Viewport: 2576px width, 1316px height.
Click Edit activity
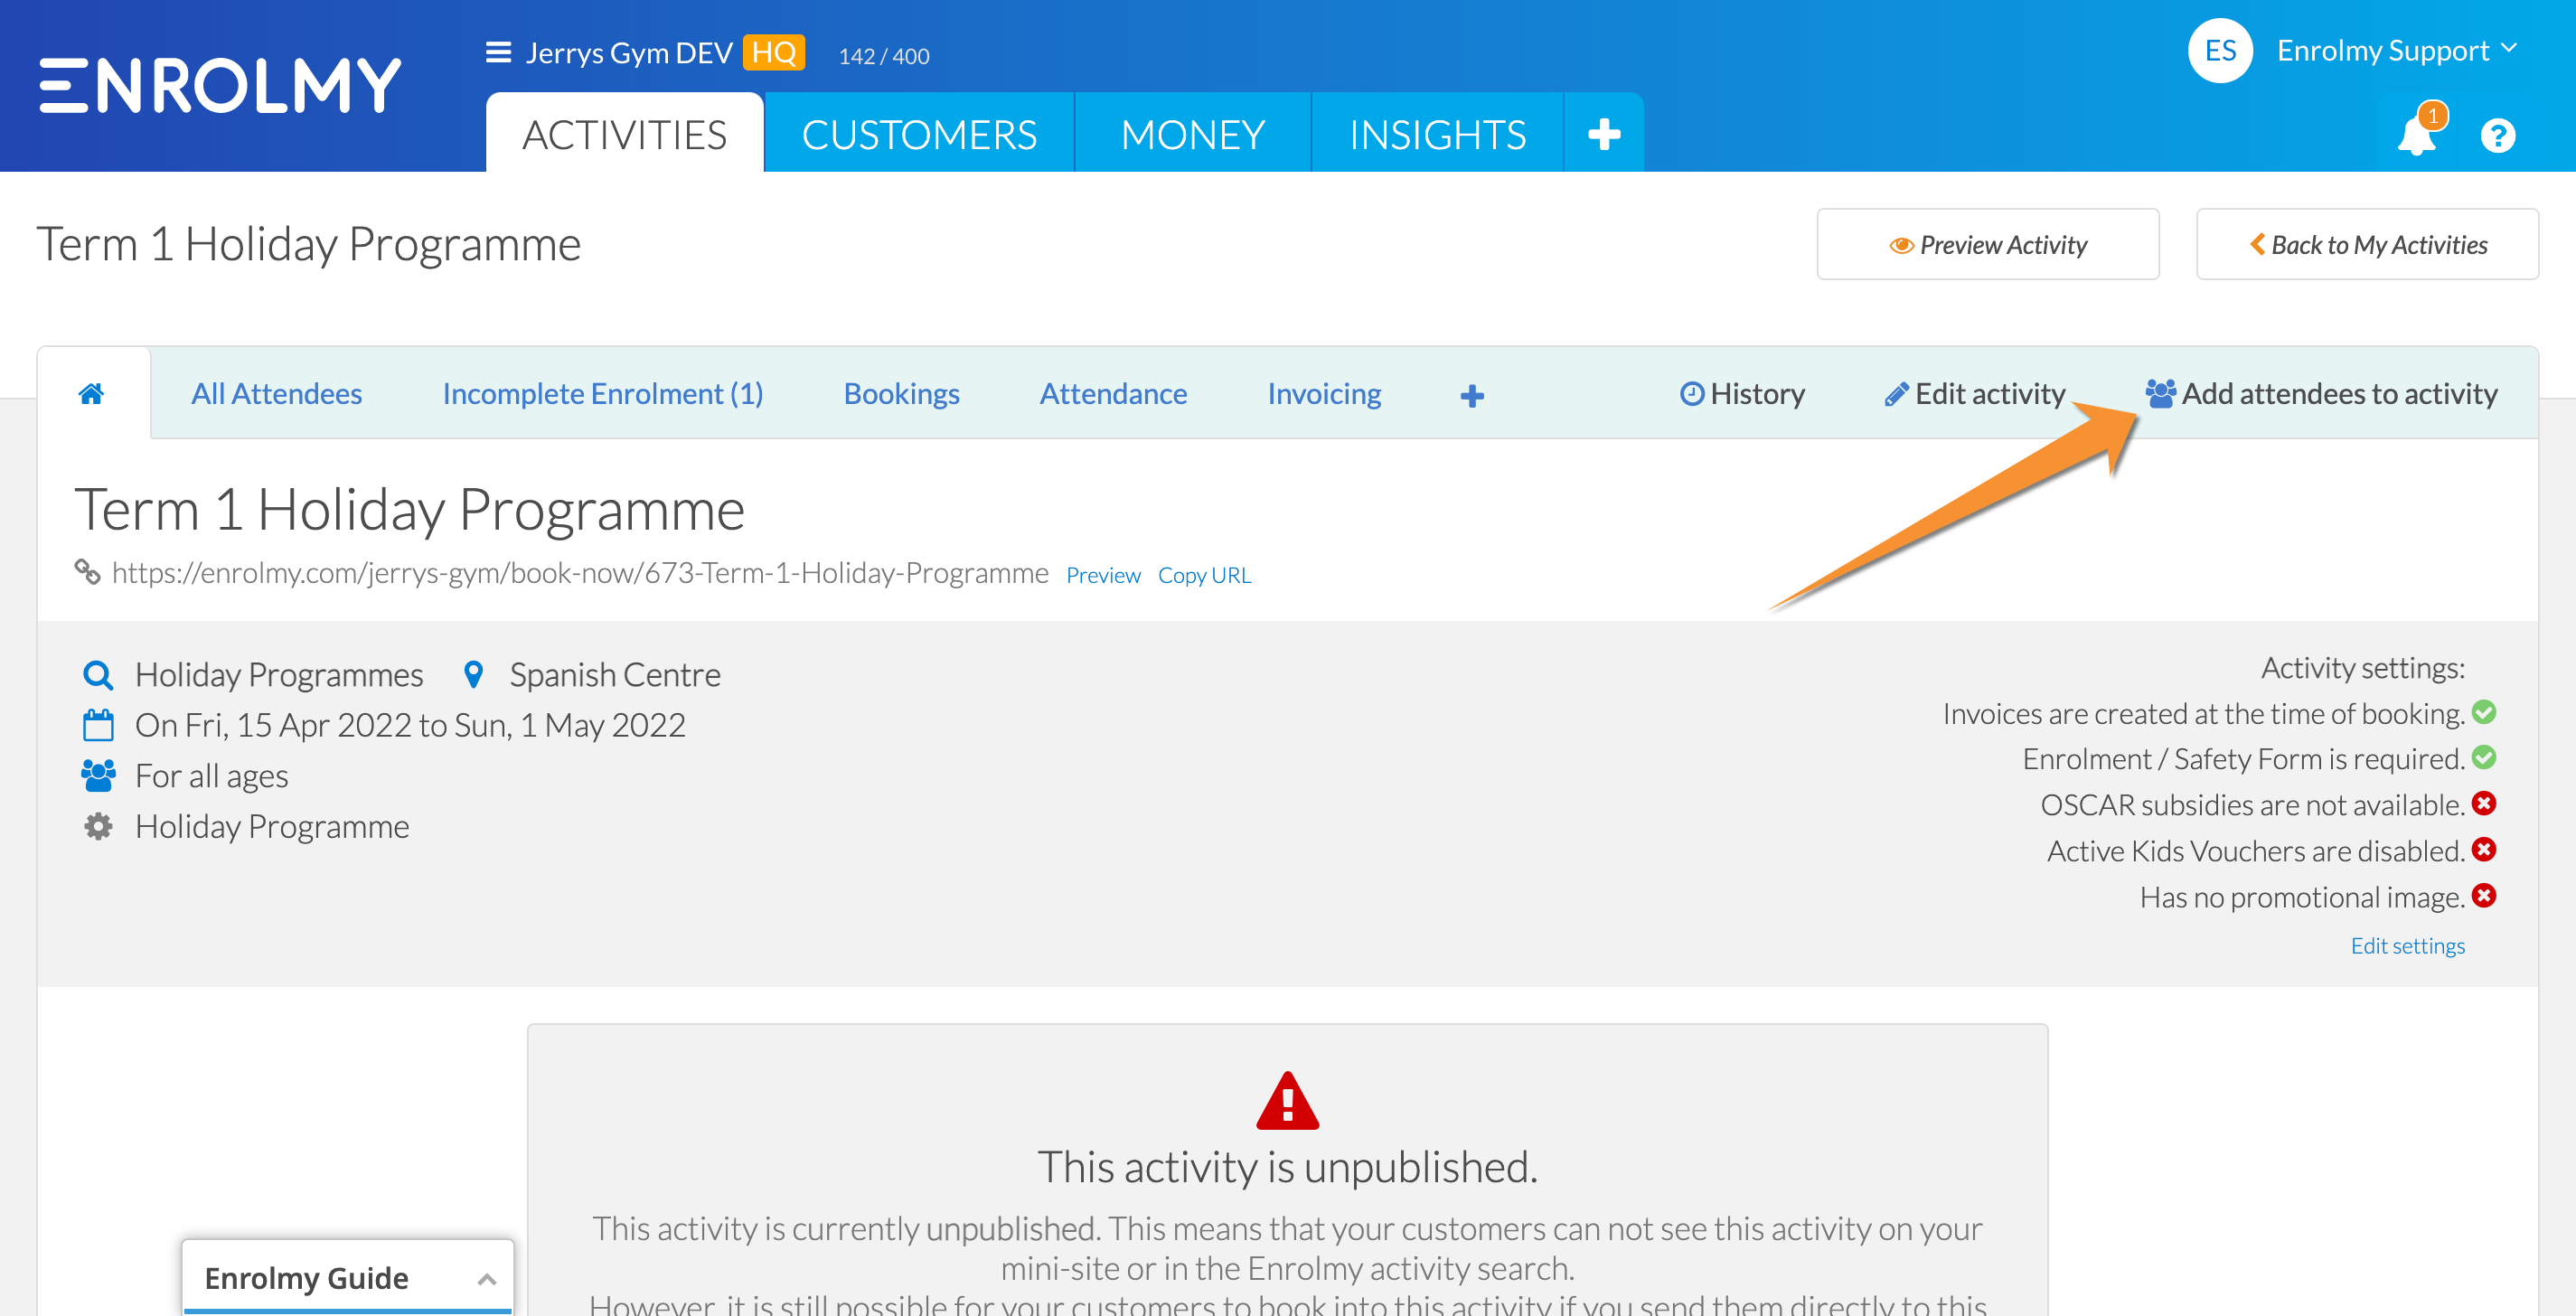pos(1975,394)
